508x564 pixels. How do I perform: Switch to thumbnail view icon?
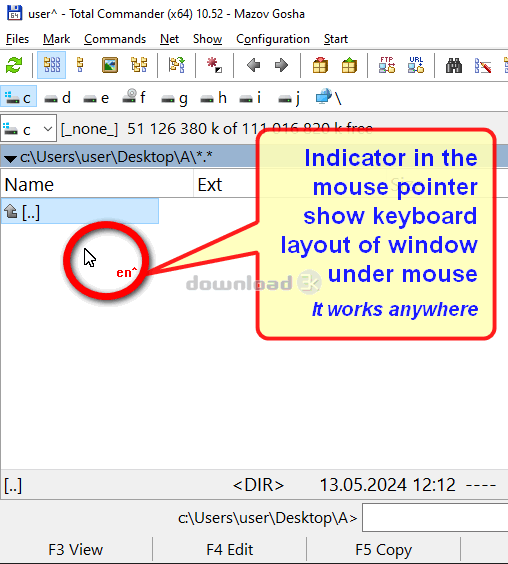(110, 65)
